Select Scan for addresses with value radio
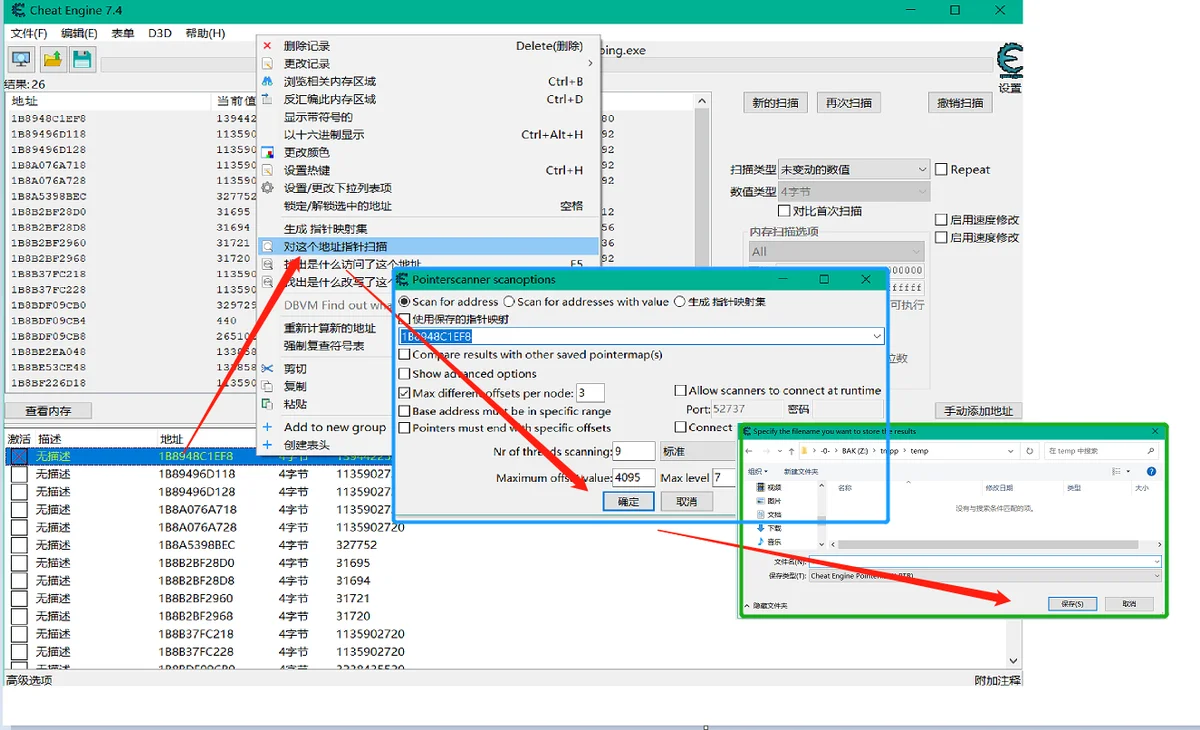1200x730 pixels. coord(509,302)
